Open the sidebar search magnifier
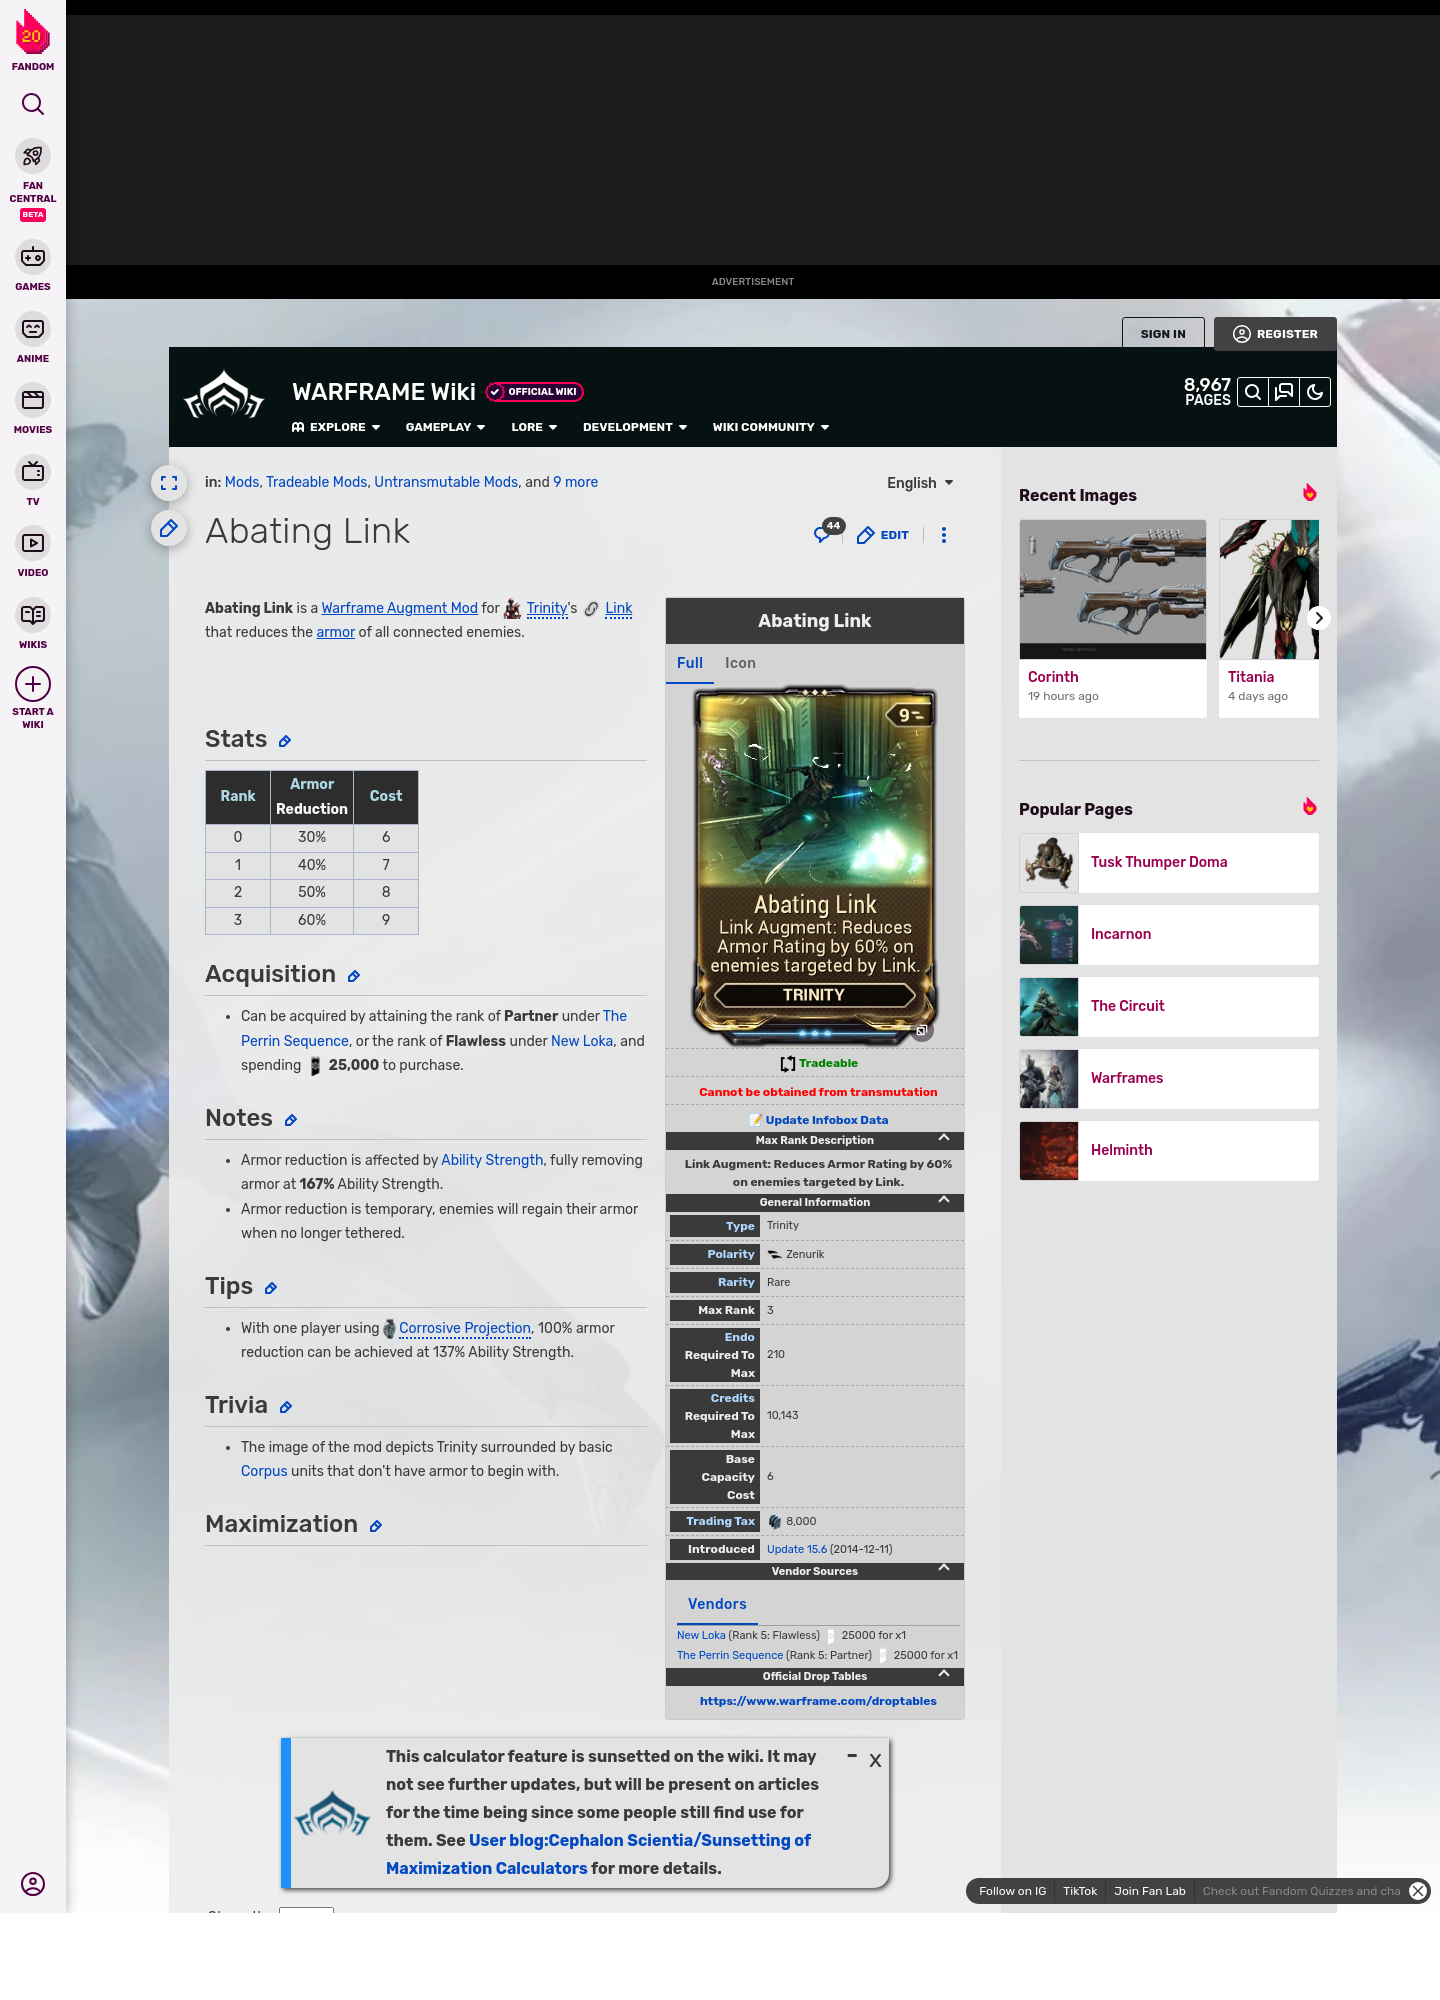The width and height of the screenshot is (1440, 2000). [x=33, y=104]
